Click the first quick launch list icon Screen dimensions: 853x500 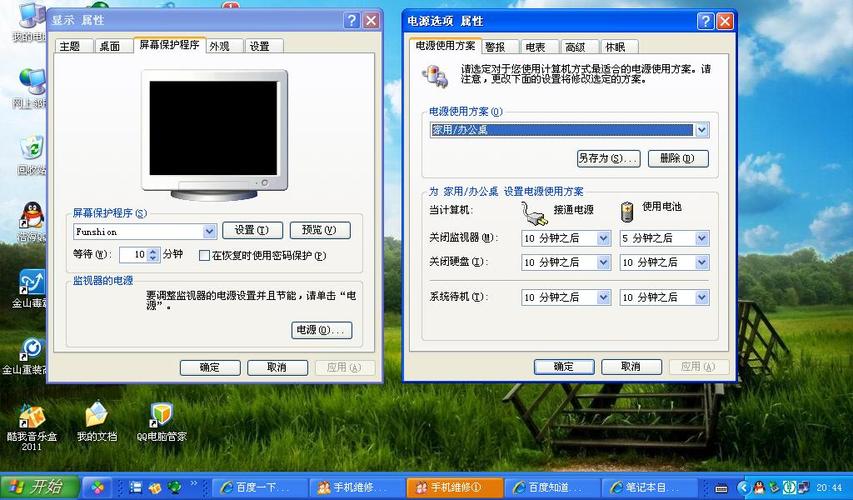point(135,487)
